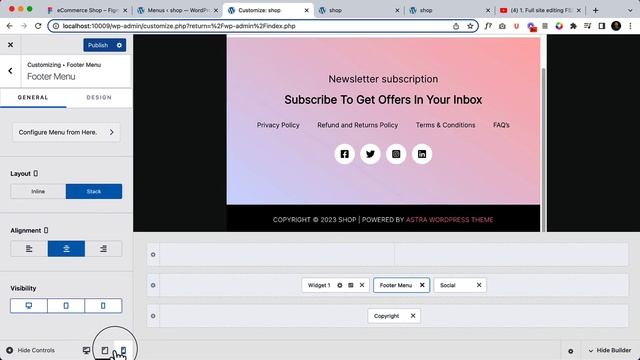Reload the page

point(38,26)
